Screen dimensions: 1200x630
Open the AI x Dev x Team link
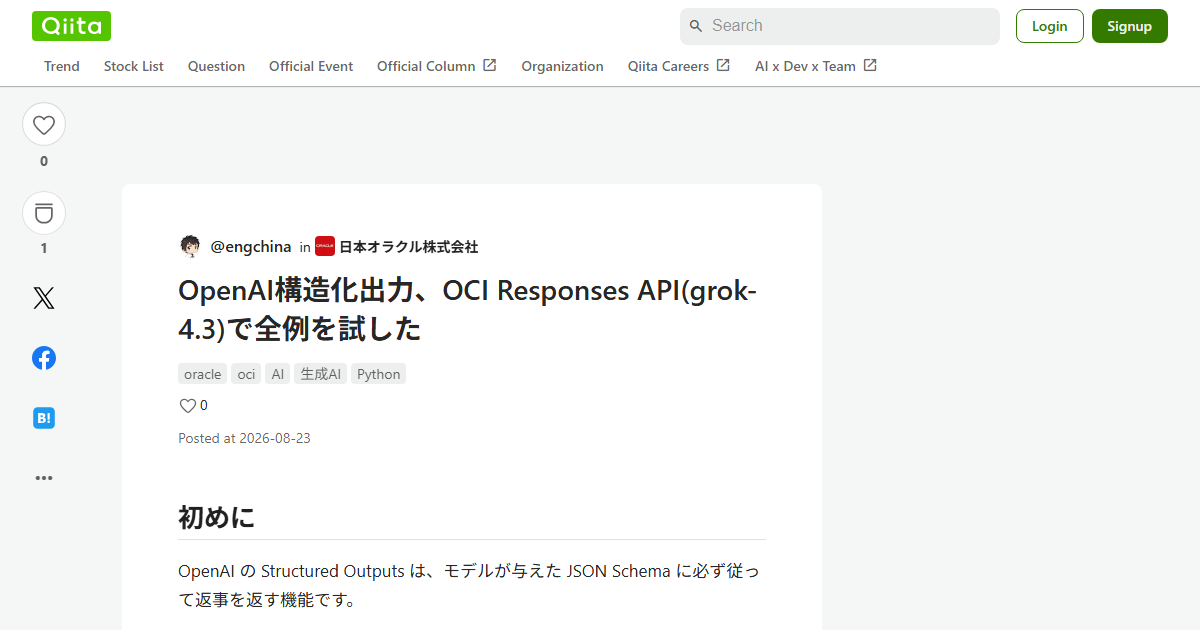click(816, 66)
